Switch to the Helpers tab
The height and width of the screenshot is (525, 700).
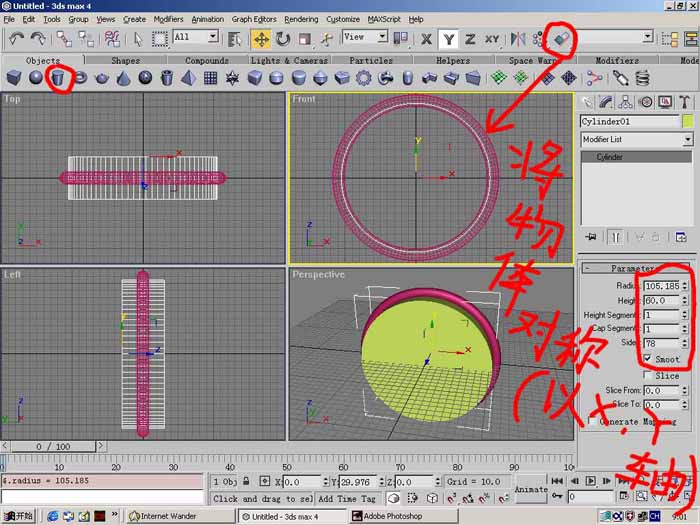click(453, 60)
